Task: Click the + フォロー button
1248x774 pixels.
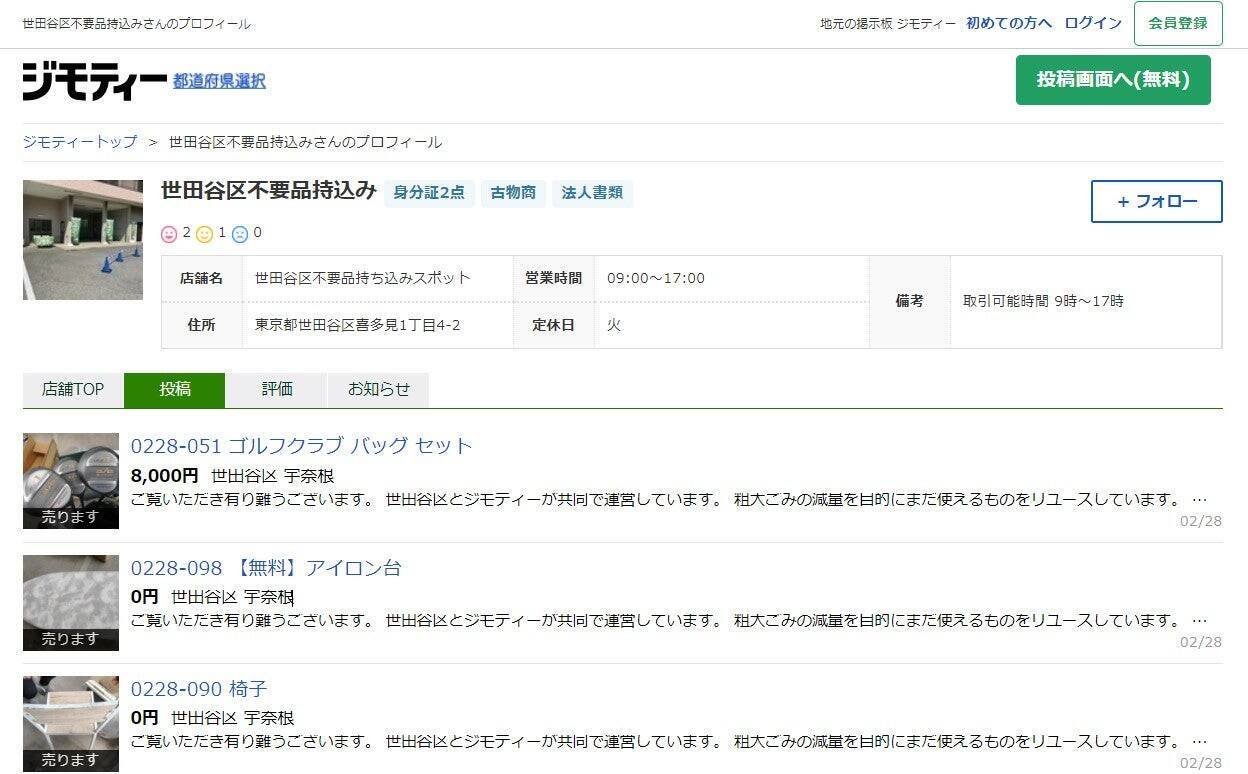Action: [x=1156, y=201]
